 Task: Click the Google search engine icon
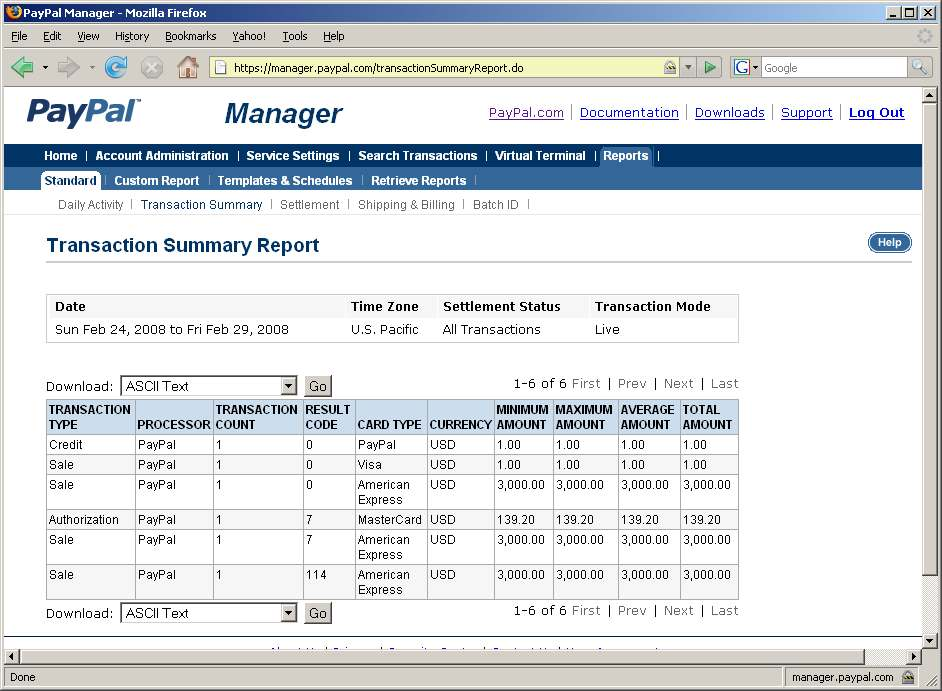click(741, 68)
